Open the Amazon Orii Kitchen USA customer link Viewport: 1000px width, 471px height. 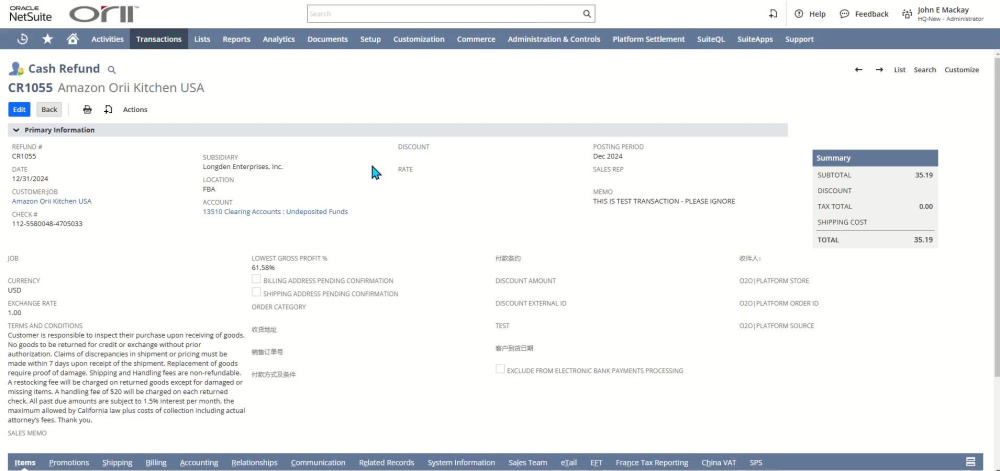(x=52, y=201)
